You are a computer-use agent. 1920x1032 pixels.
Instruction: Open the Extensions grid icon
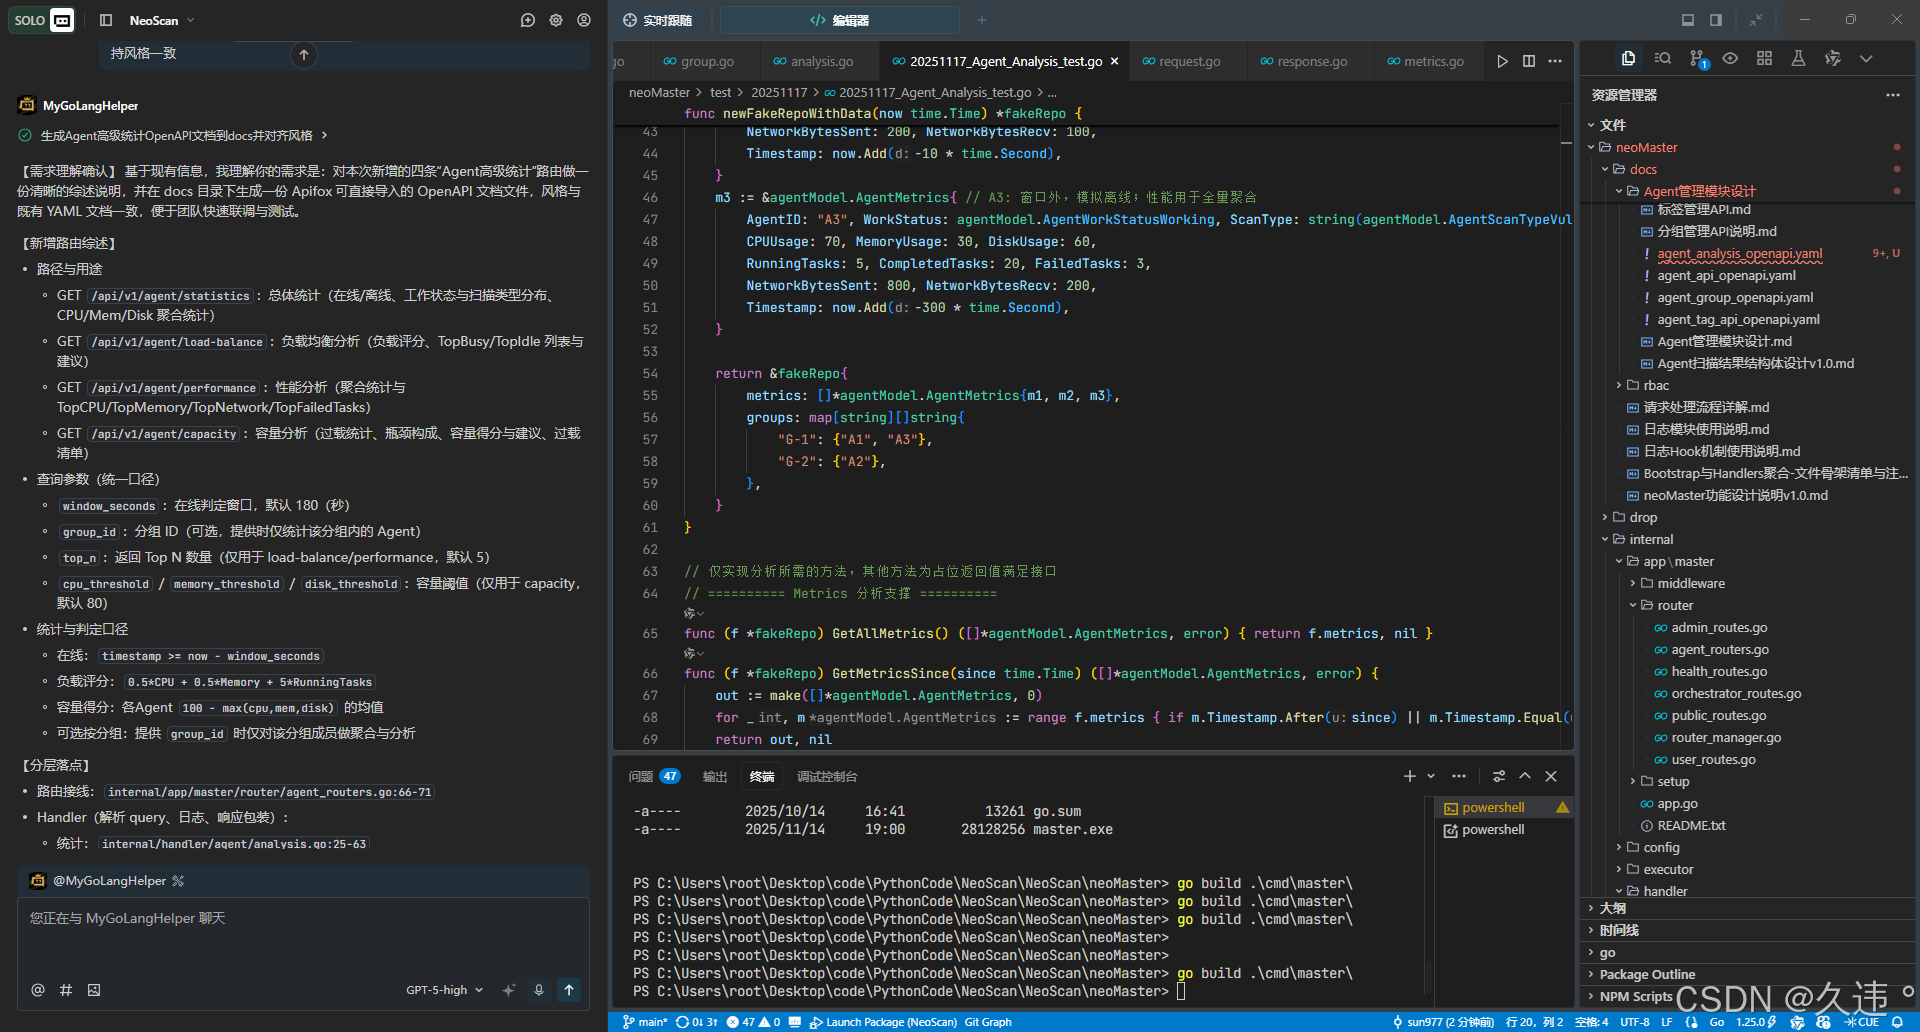point(1764,59)
